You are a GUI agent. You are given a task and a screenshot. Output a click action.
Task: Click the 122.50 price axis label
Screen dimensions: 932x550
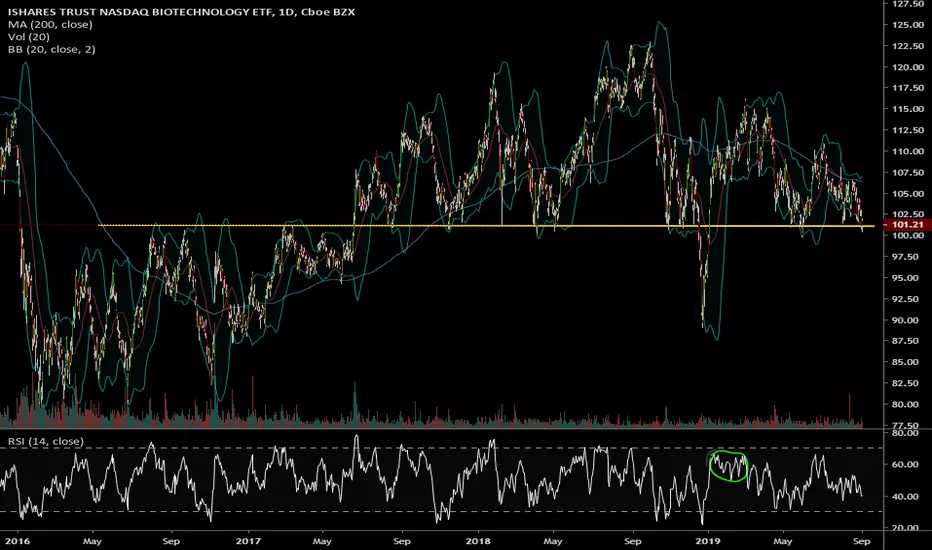[907, 46]
